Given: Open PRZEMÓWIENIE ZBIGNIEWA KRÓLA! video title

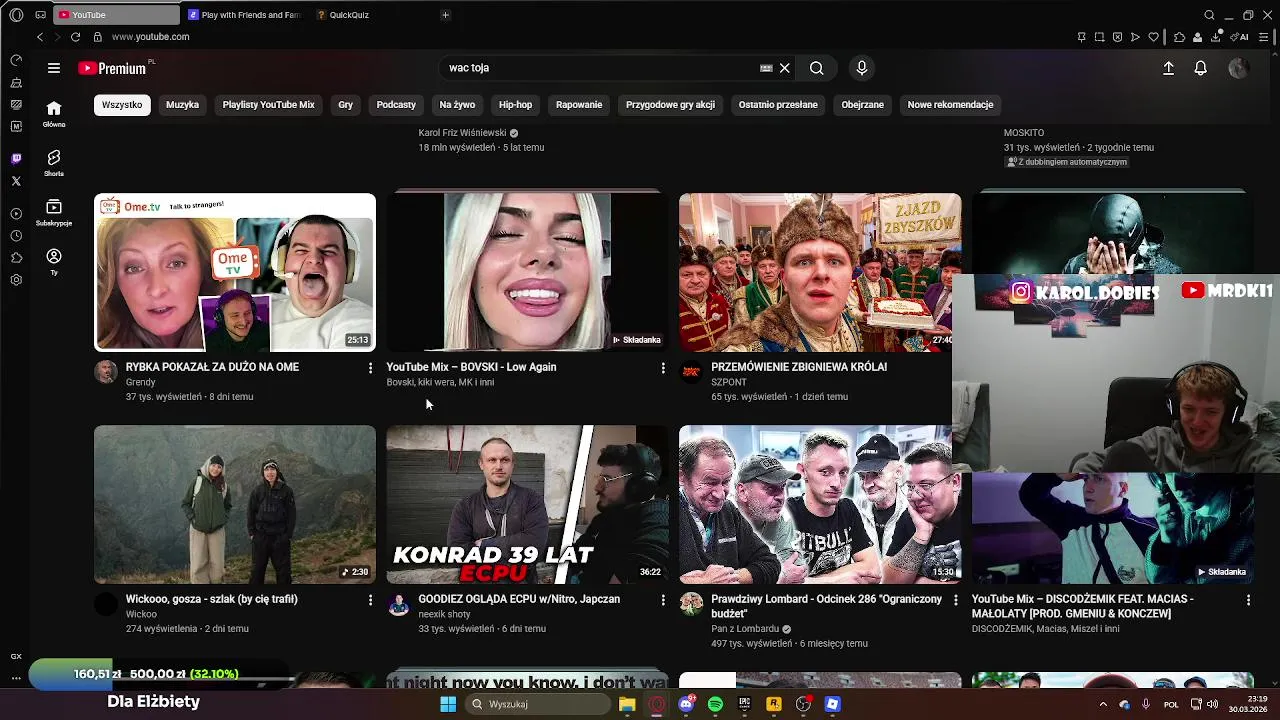Looking at the screenshot, I should [799, 367].
